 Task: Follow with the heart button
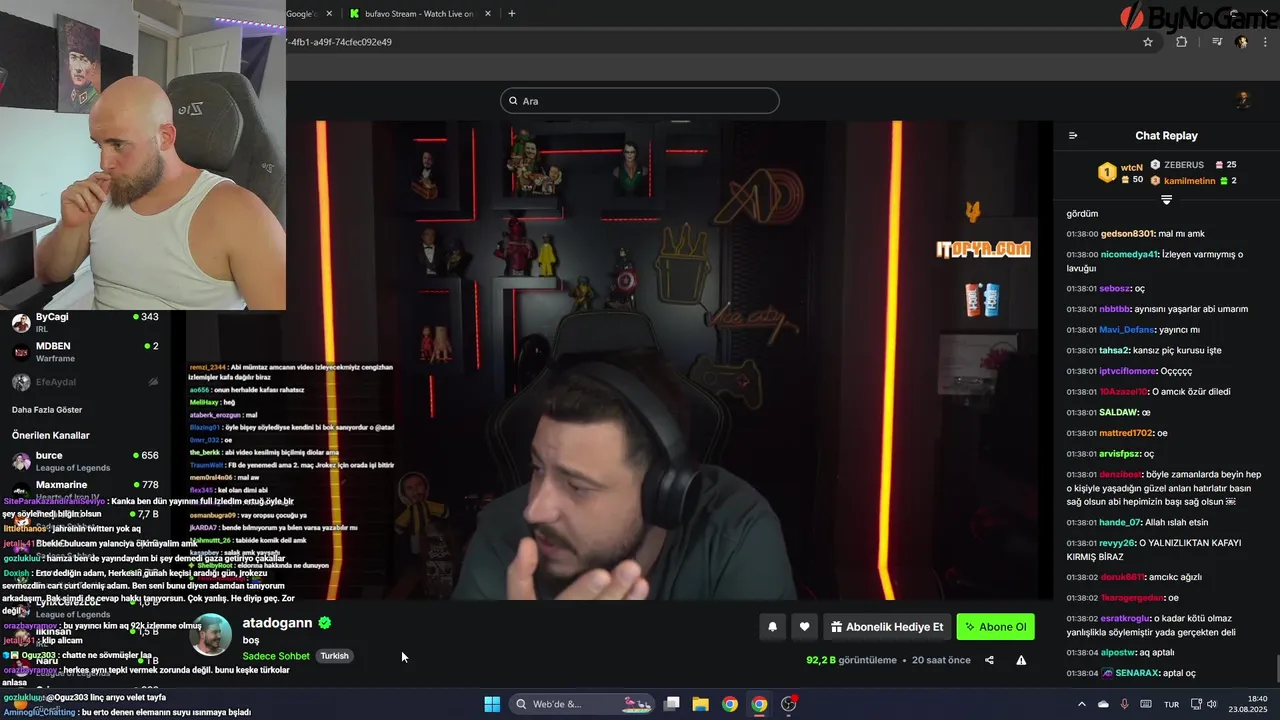[804, 627]
